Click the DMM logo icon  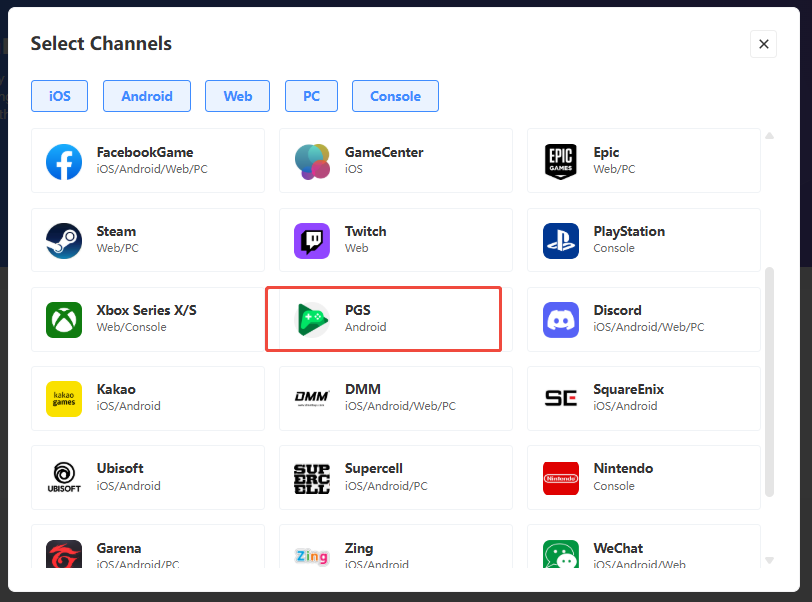click(312, 398)
